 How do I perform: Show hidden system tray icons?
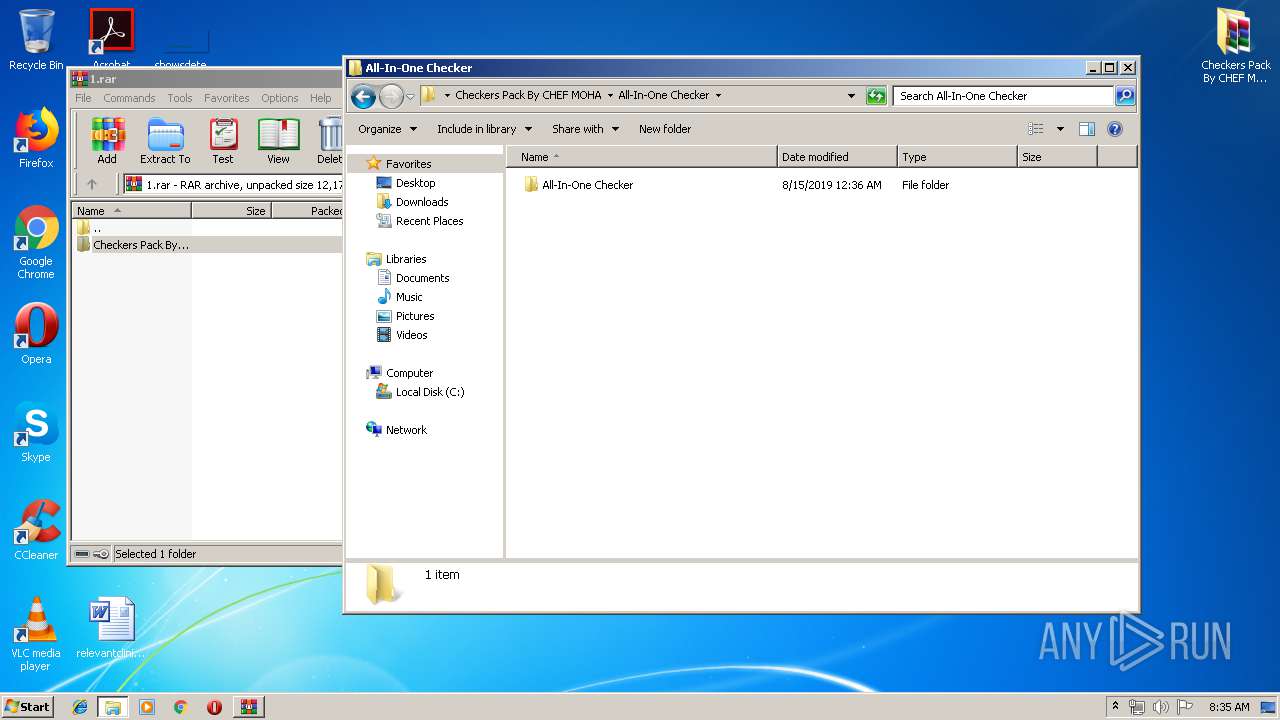pos(1116,707)
